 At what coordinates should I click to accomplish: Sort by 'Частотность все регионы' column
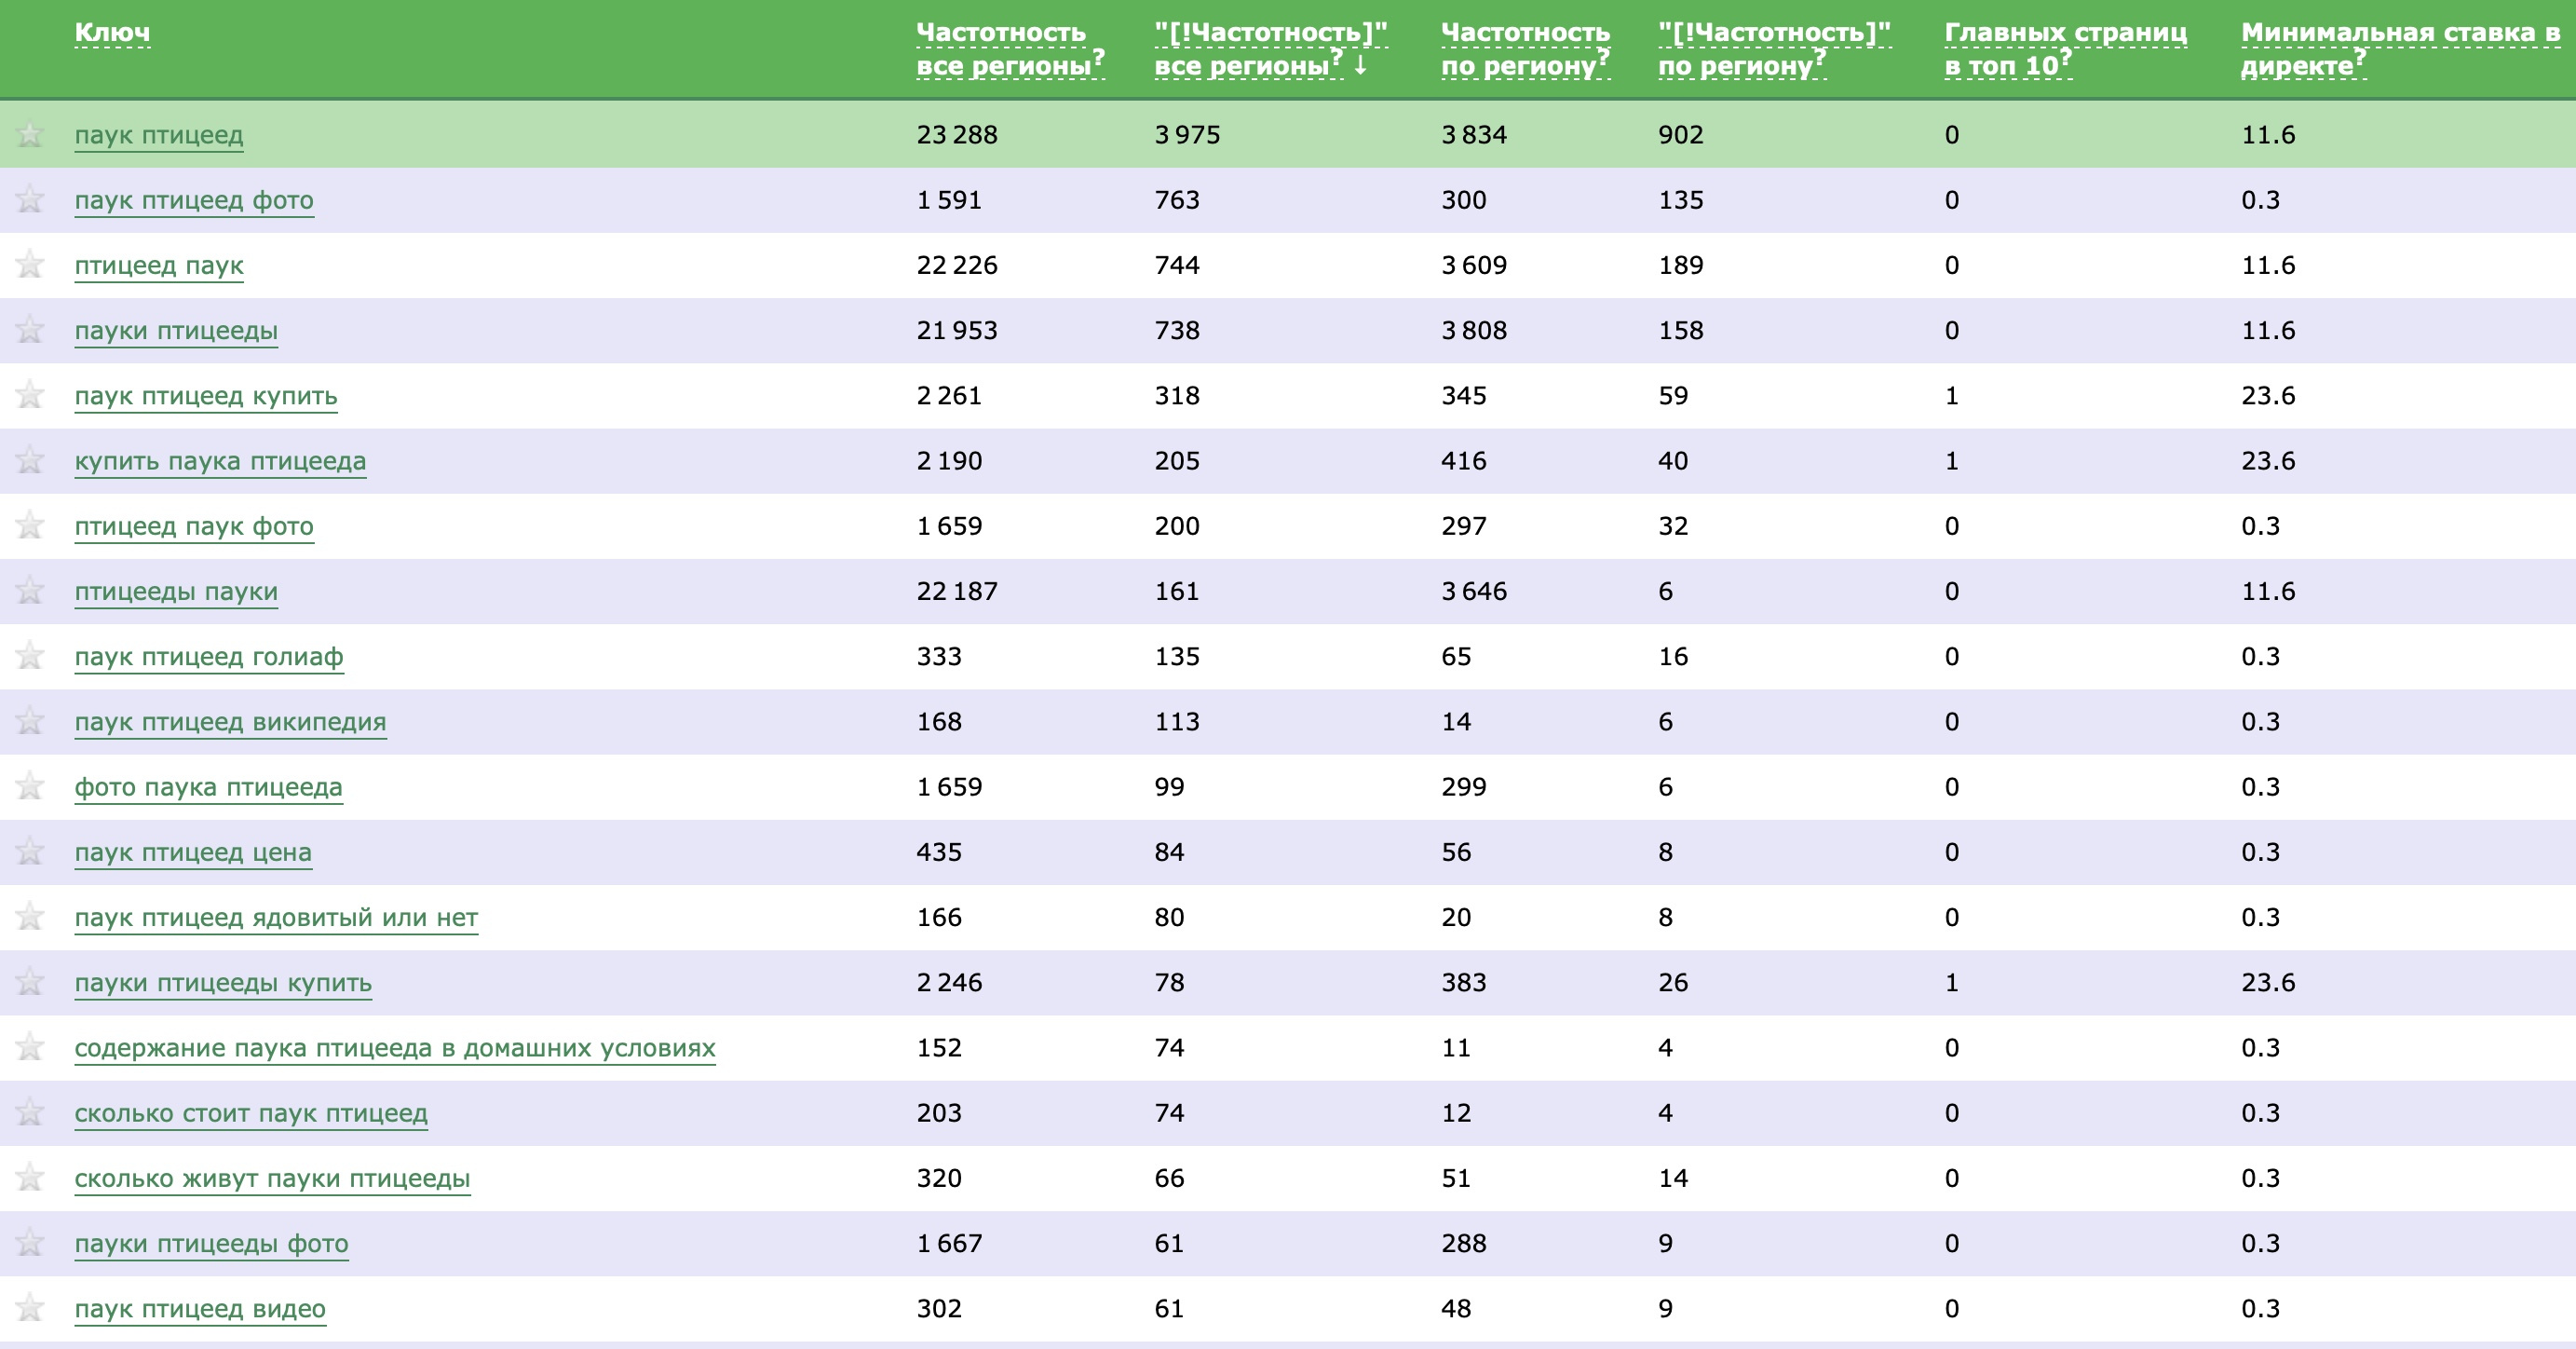1003,49
